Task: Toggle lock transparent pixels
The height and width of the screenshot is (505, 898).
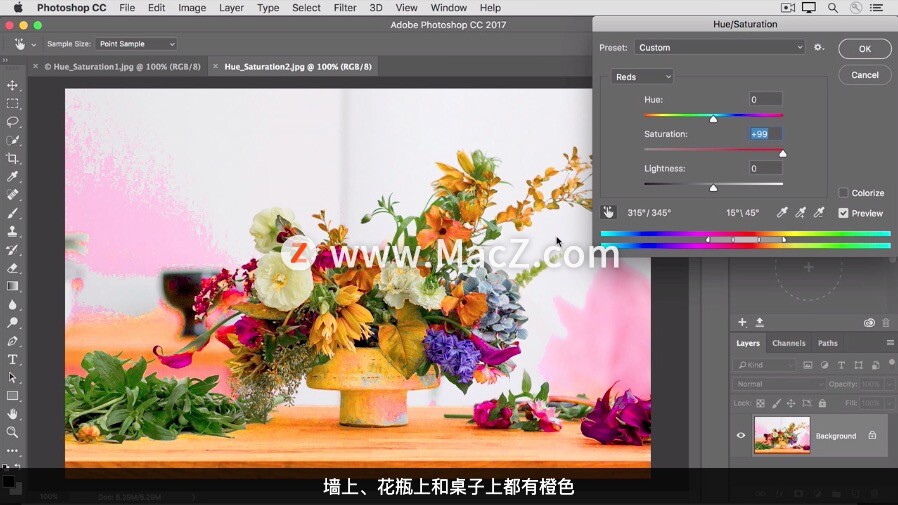Action: coord(761,403)
